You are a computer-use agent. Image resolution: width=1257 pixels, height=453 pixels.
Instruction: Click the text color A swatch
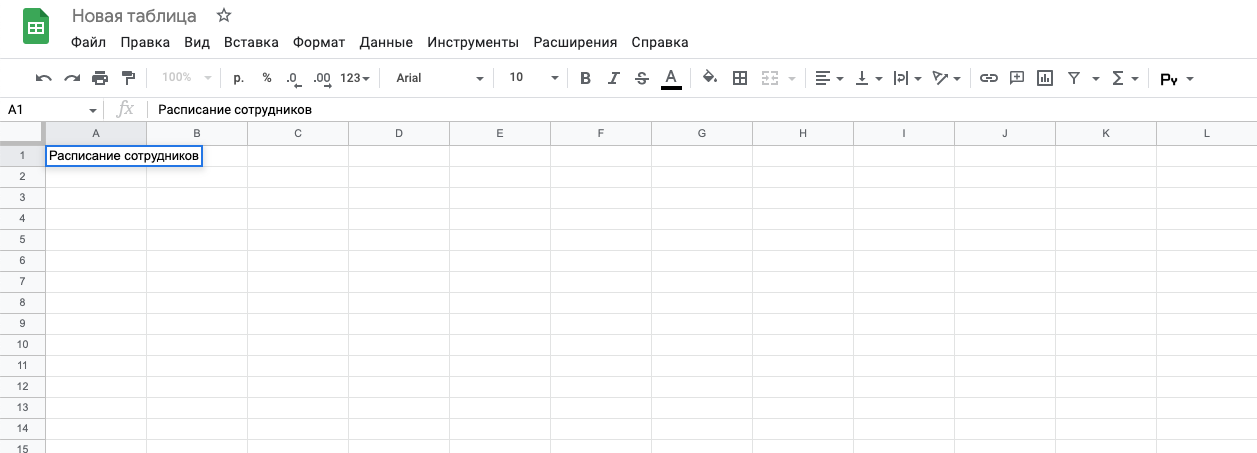point(671,78)
